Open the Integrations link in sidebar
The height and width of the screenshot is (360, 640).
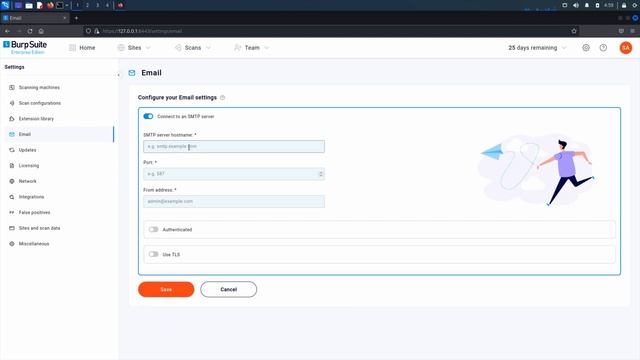[31, 197]
